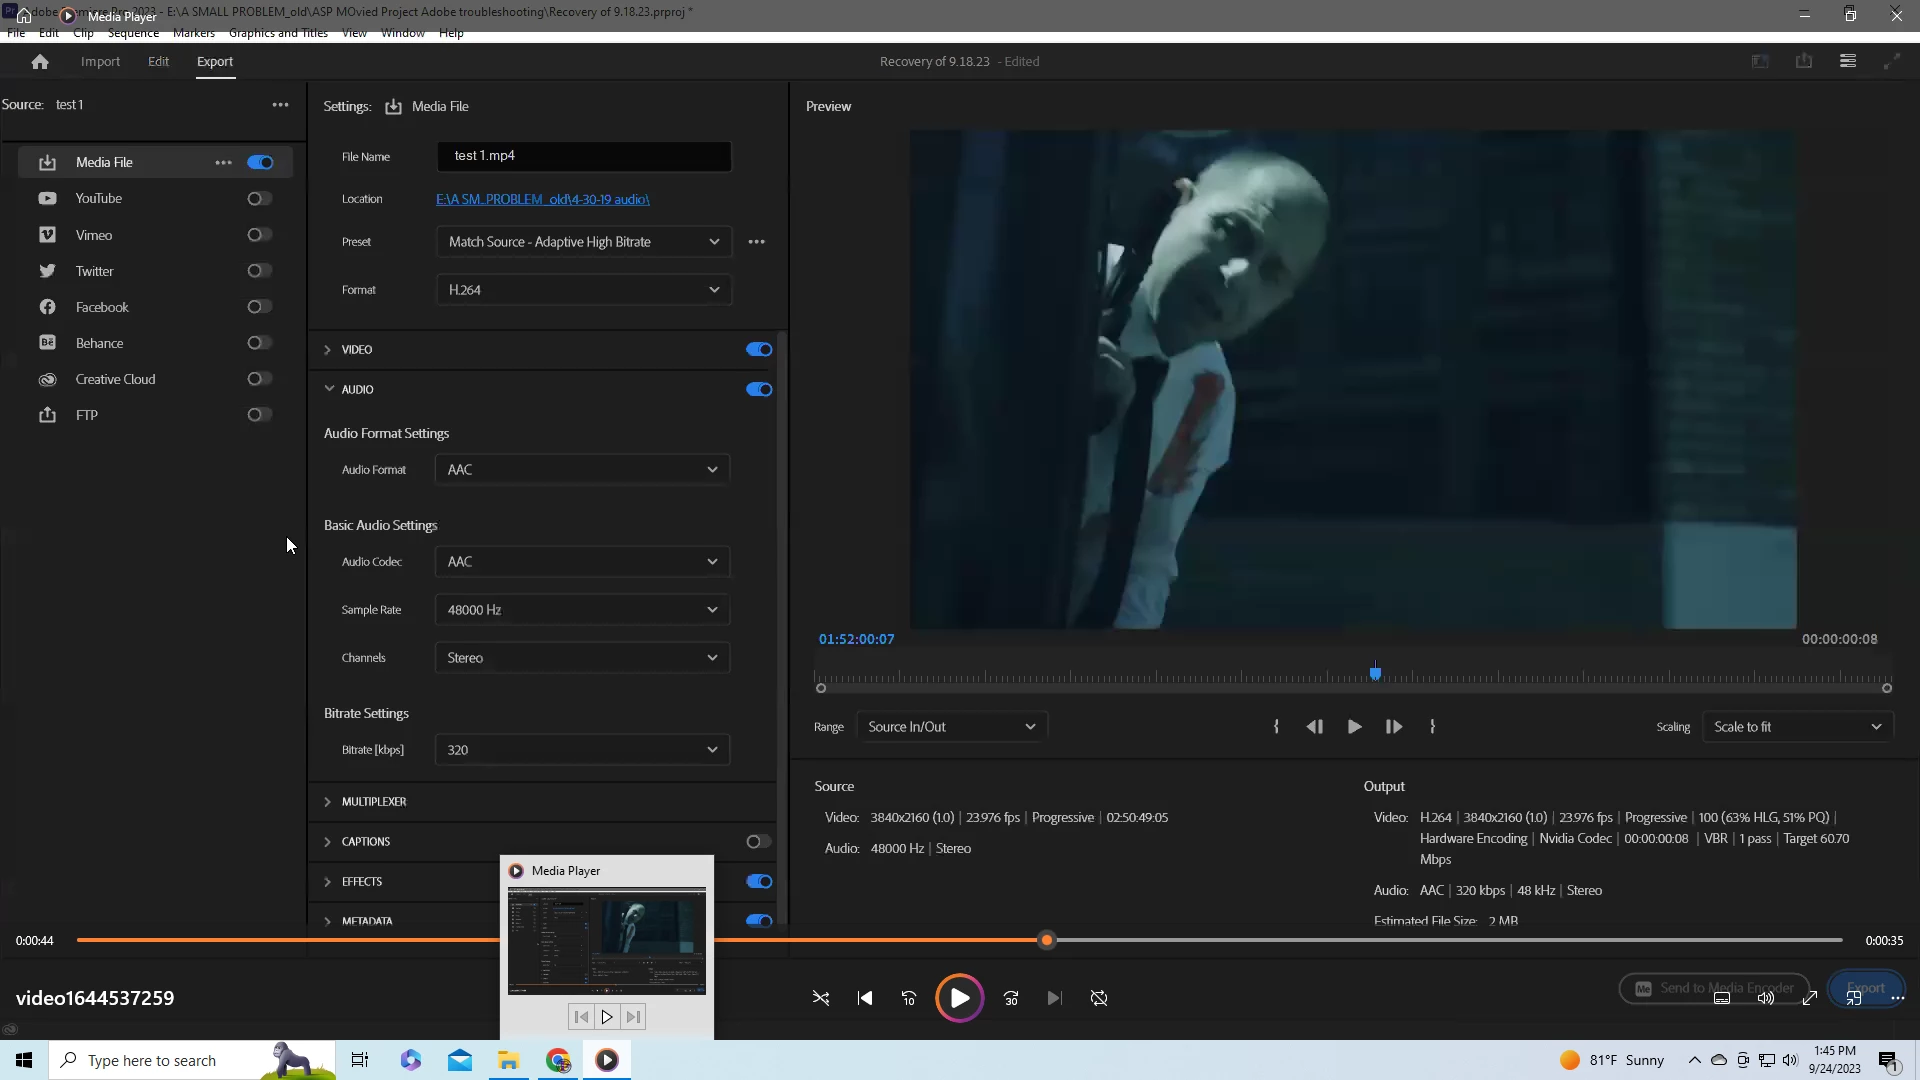Click the Media Player seek bar knob
The height and width of the screenshot is (1080, 1920).
[1047, 941]
